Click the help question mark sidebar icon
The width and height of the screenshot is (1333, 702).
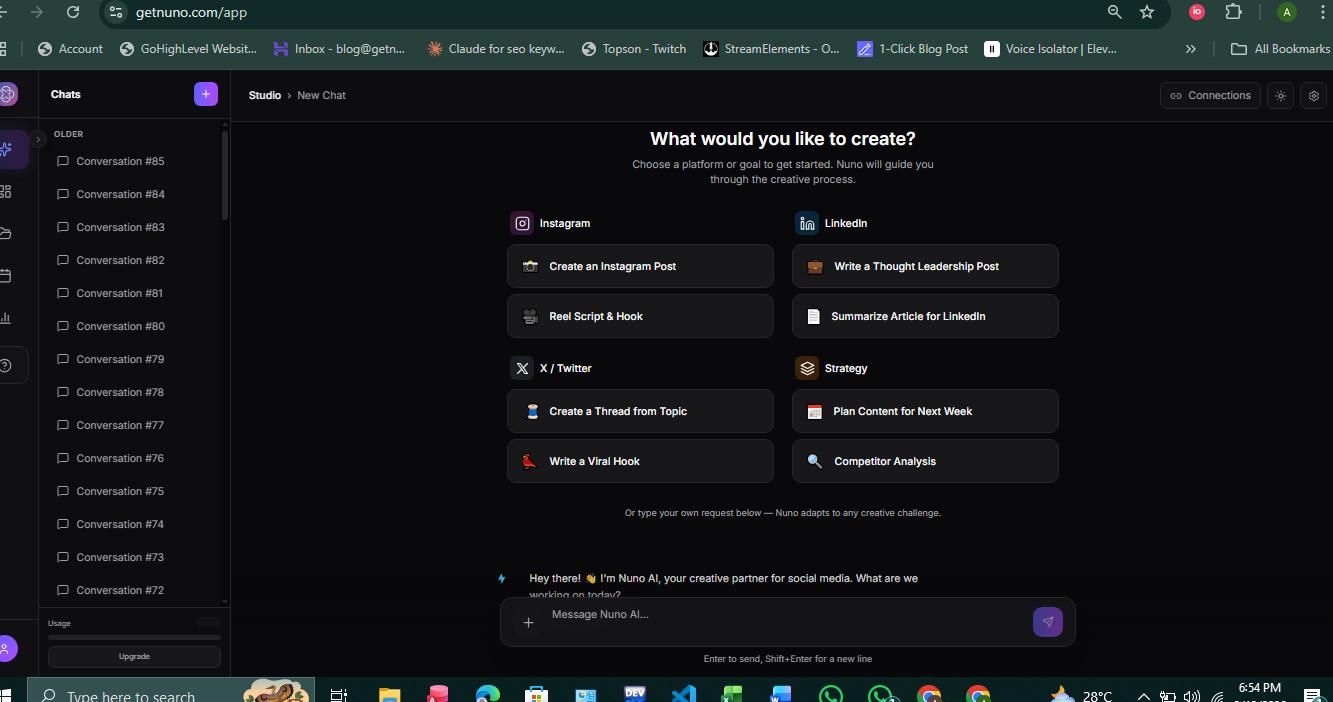[x=7, y=366]
